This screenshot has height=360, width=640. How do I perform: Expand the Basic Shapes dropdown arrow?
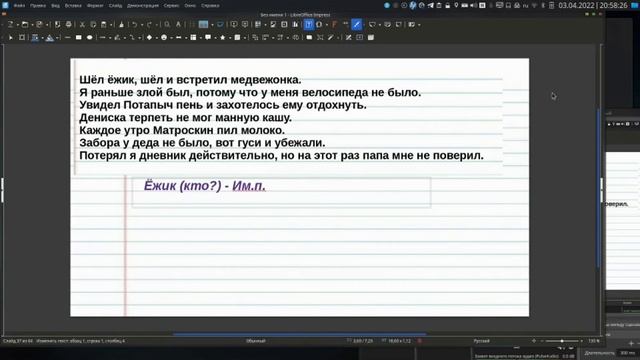click(156, 38)
